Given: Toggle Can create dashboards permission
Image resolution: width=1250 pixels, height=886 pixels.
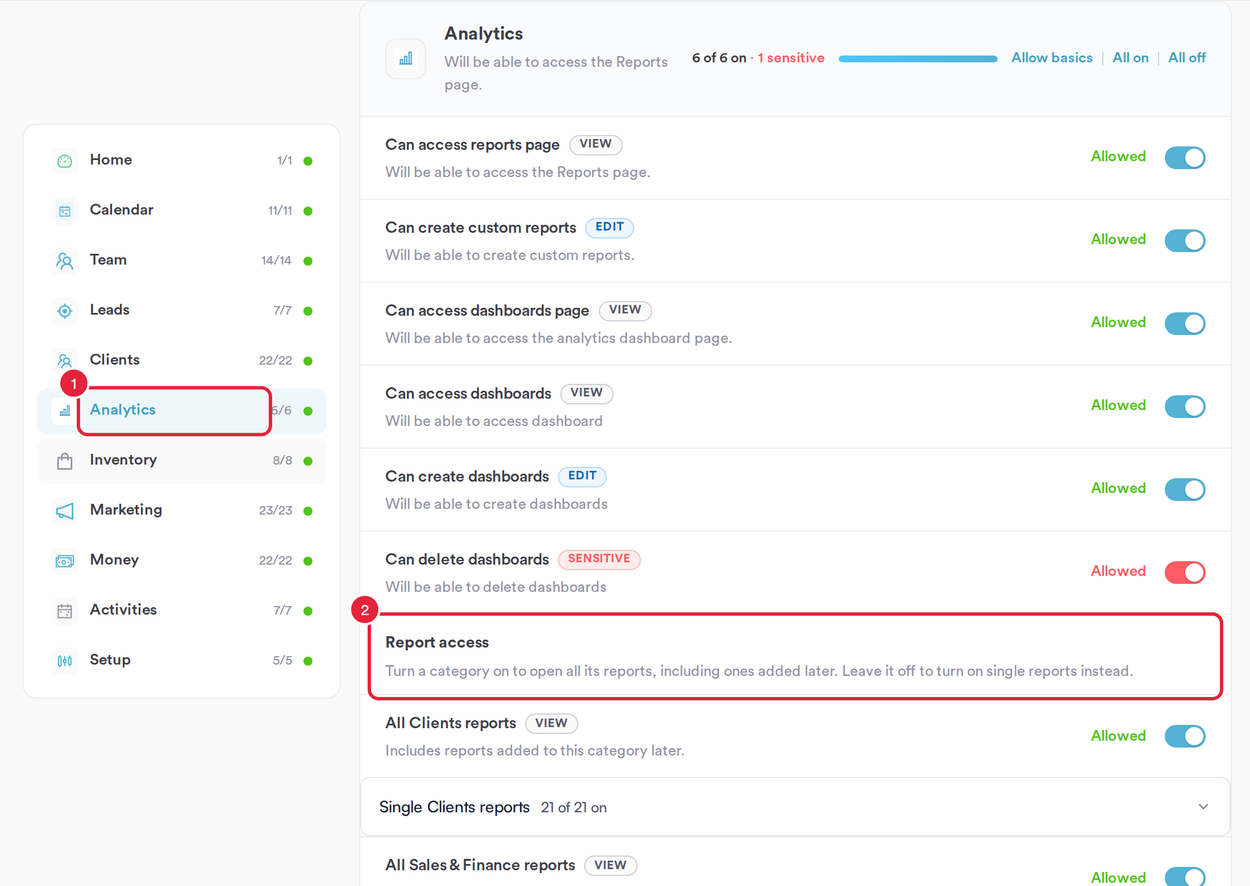Looking at the screenshot, I should pos(1185,490).
